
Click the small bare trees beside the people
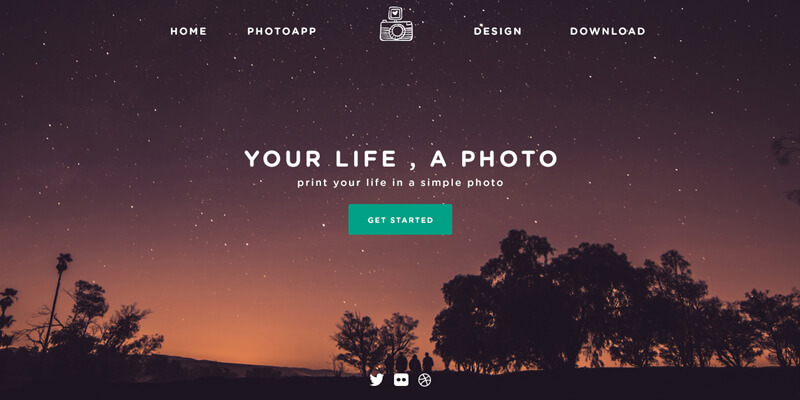pos(375,341)
